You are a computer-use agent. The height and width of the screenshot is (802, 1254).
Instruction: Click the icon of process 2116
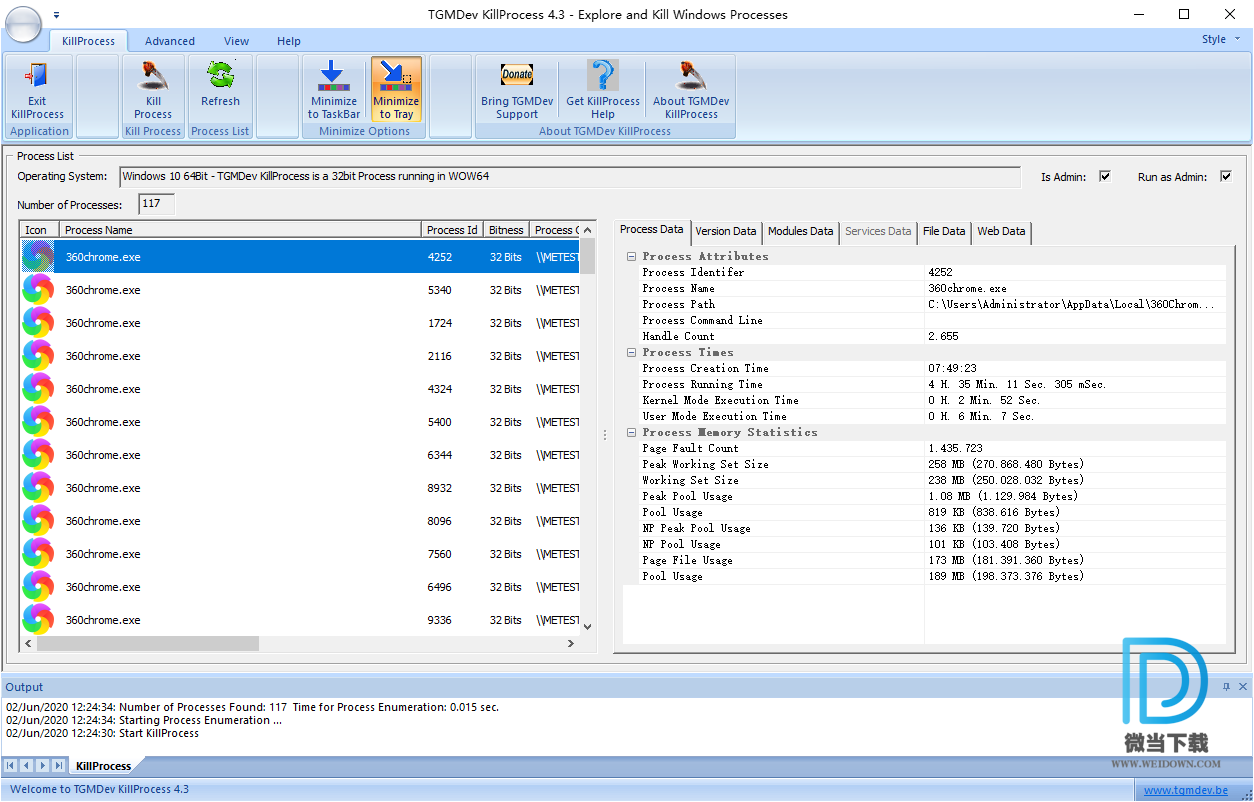pos(38,356)
